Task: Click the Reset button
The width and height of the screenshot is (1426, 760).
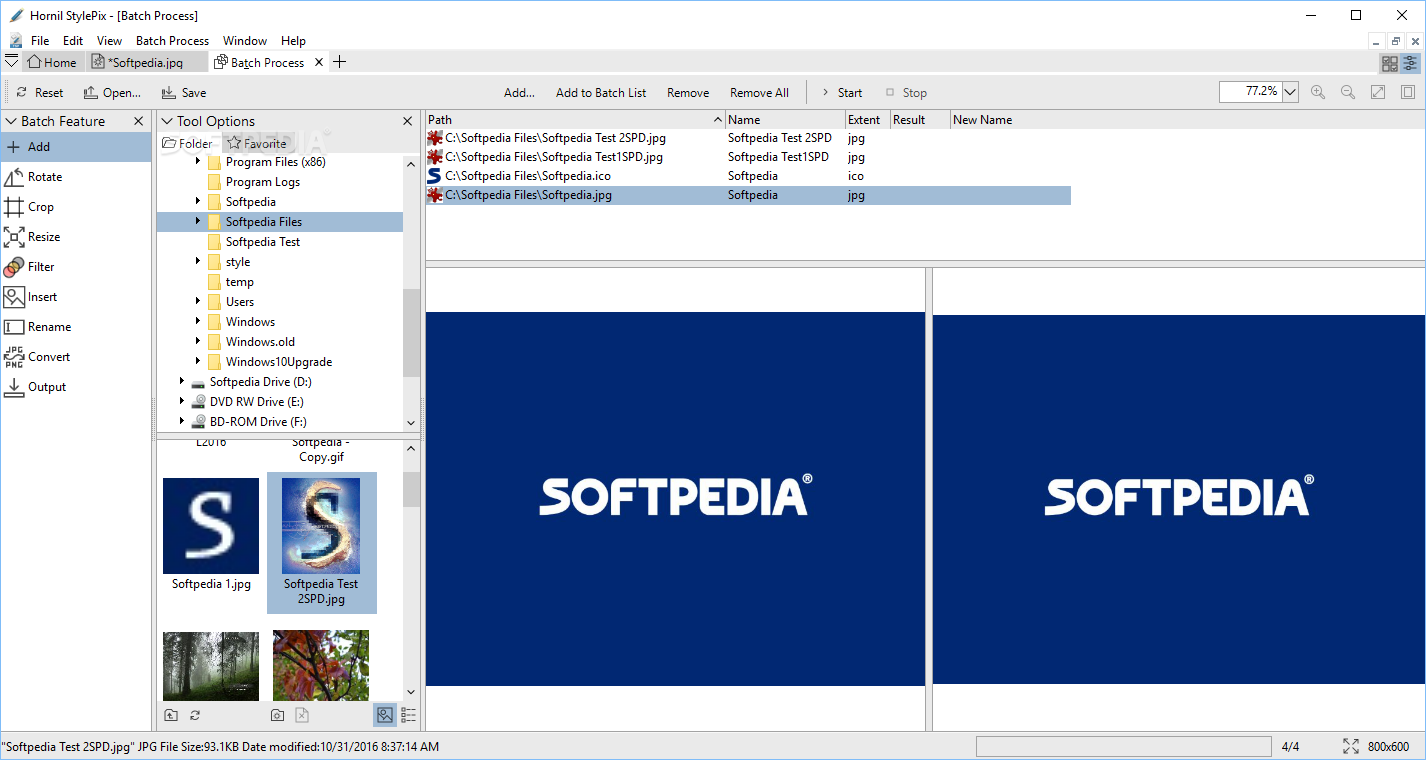Action: coord(40,92)
